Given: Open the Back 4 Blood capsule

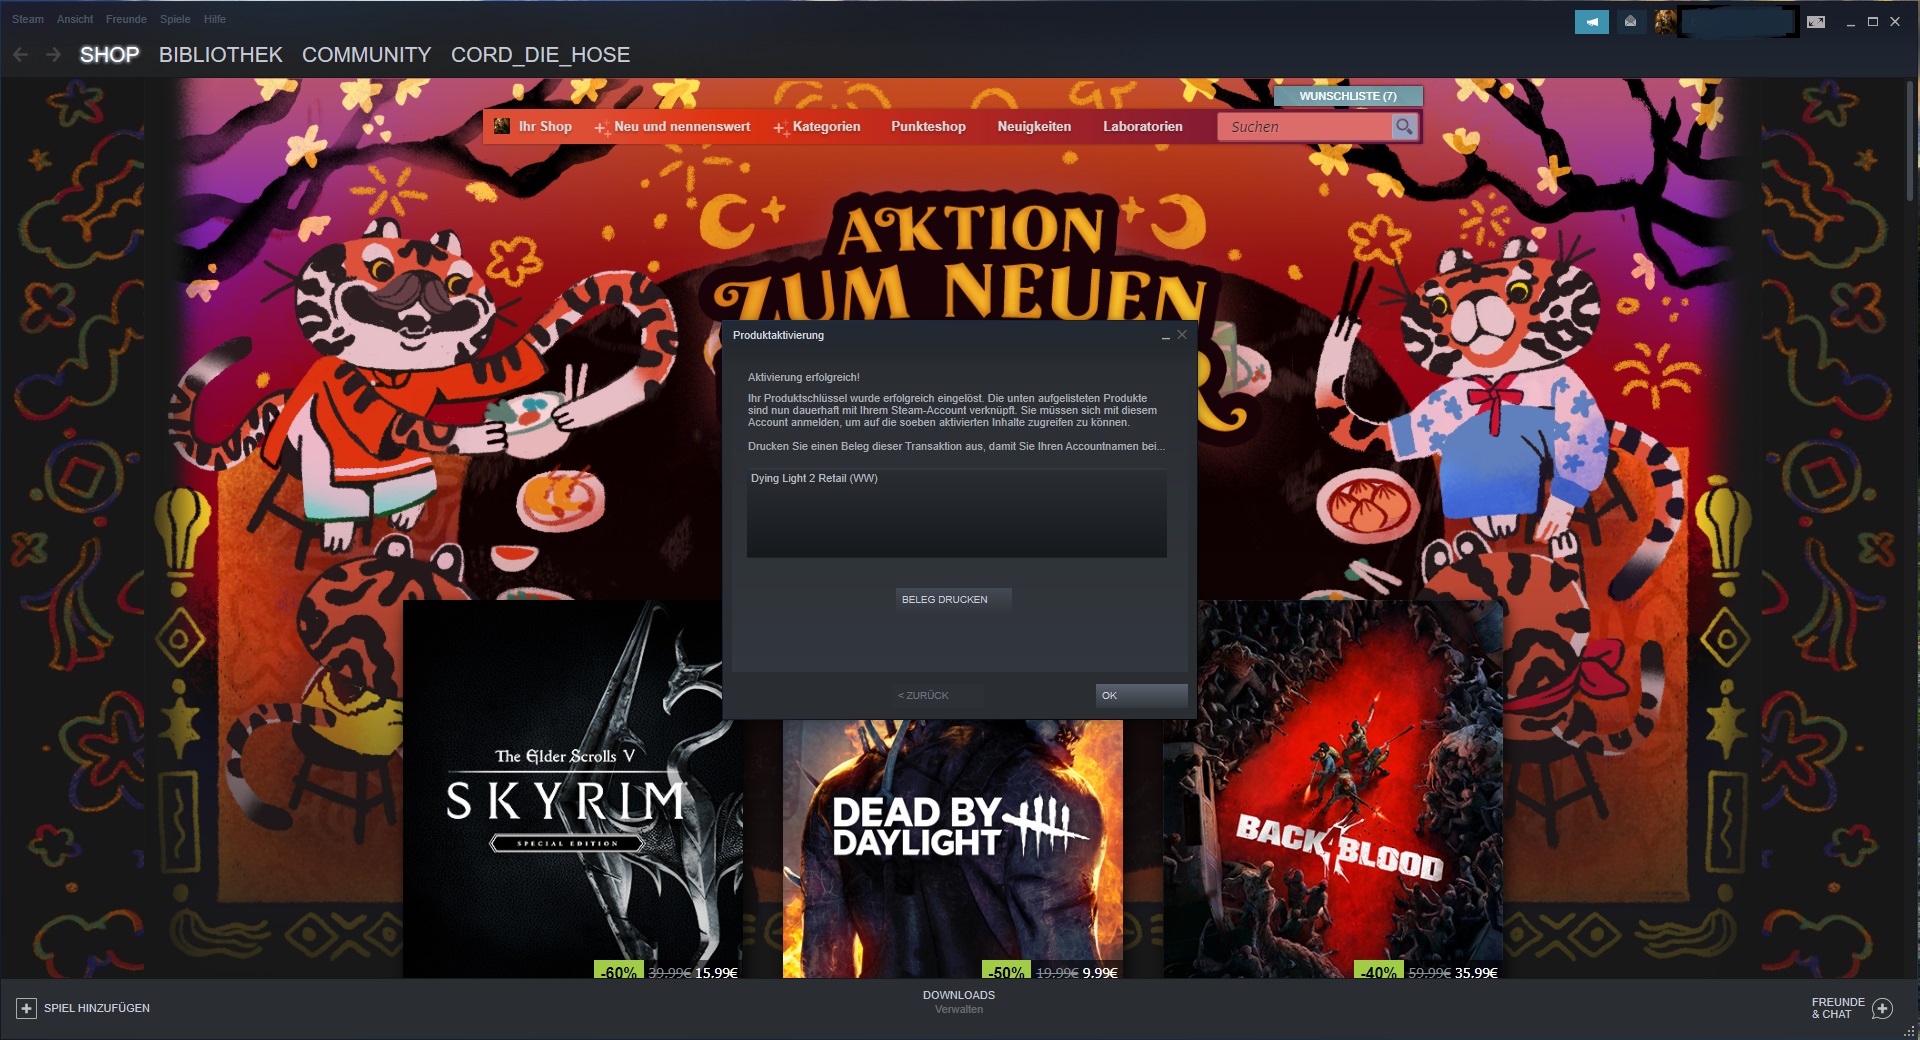Looking at the screenshot, I should [x=1333, y=789].
